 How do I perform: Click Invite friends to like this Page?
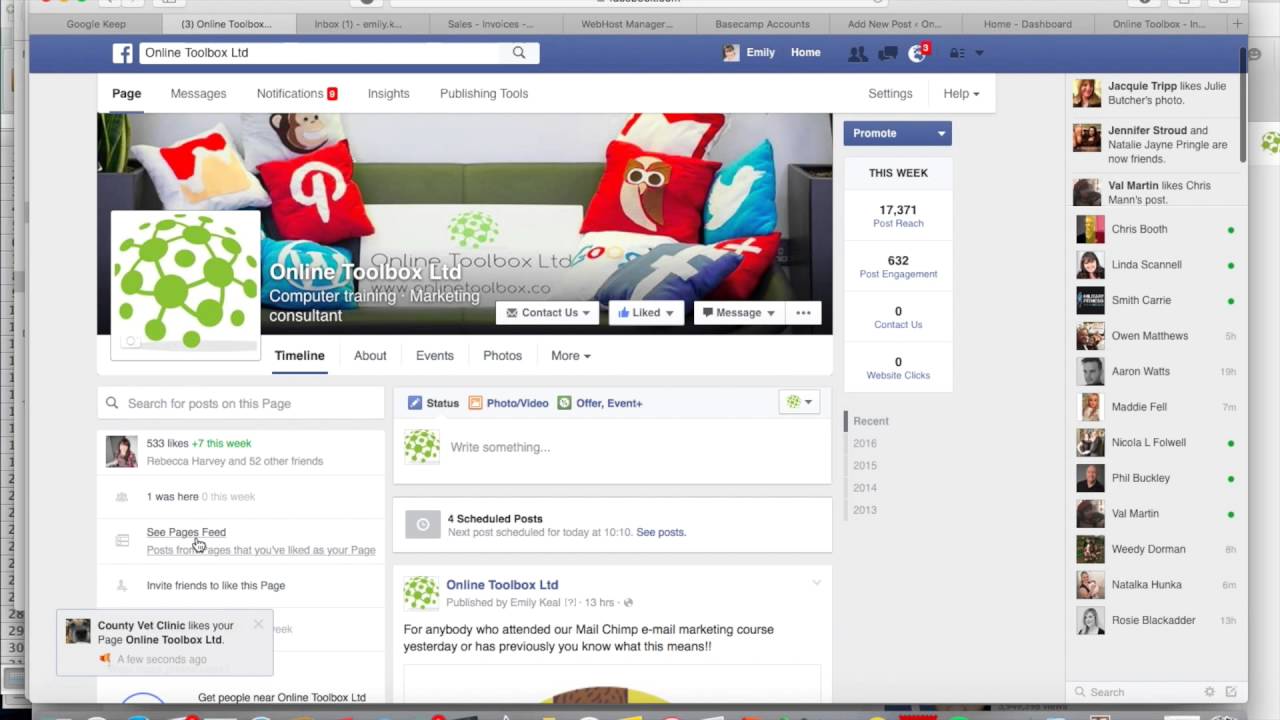pyautogui.click(x=216, y=586)
